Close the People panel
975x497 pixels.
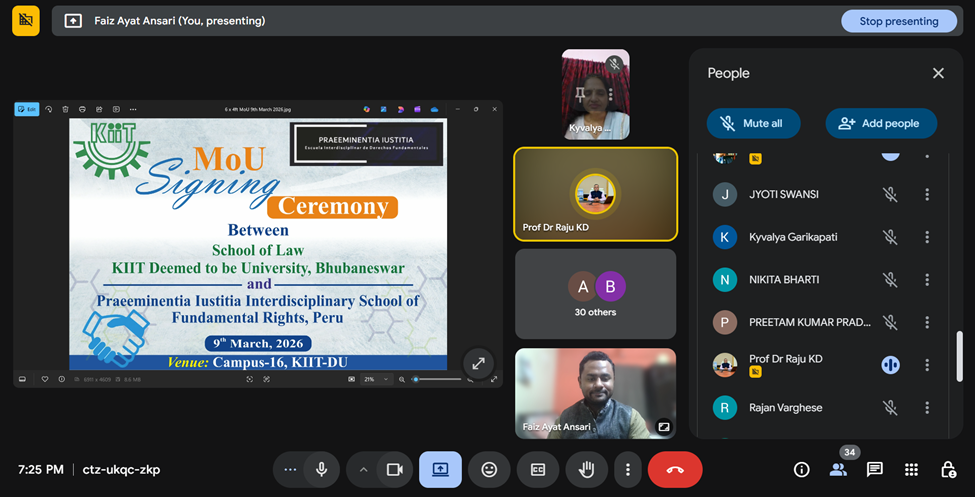938,73
